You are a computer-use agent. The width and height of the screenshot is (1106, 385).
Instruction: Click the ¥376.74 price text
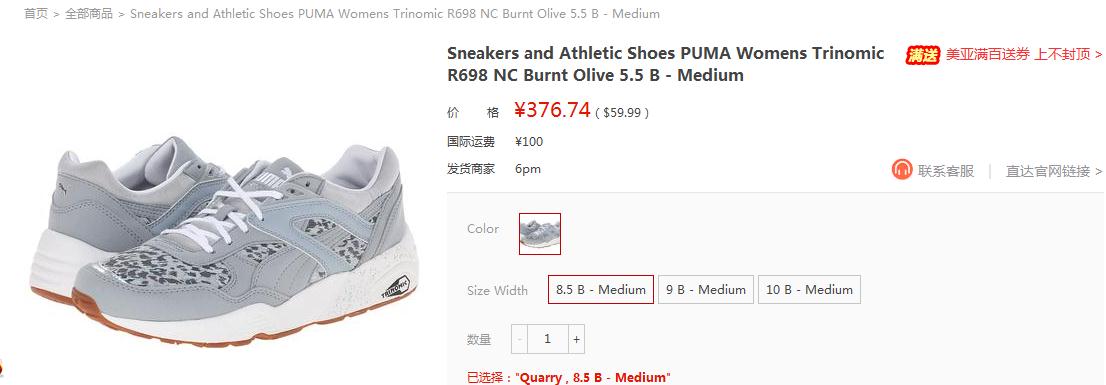pyautogui.click(x=552, y=110)
